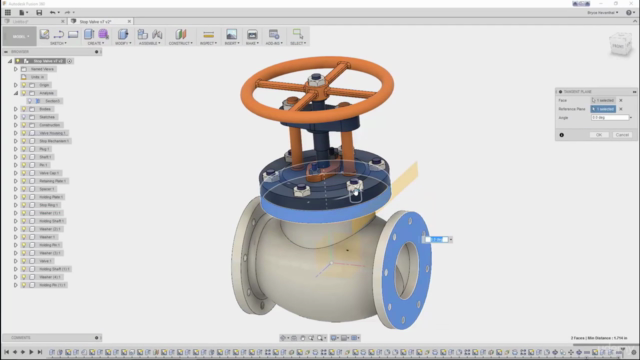The image size is (640, 360).
Task: Clear the Face selection with X
Action: point(621,100)
